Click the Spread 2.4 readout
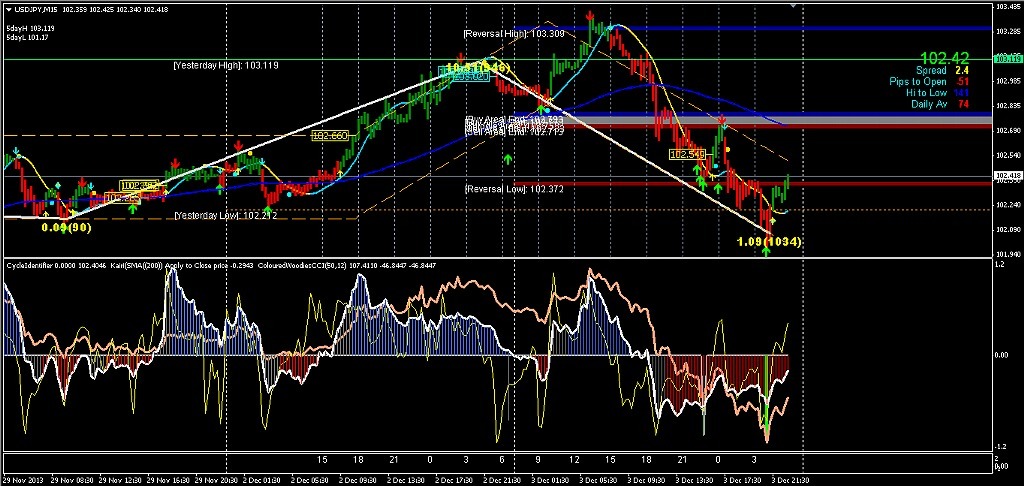The width and height of the screenshot is (1024, 486). pyautogui.click(x=942, y=71)
